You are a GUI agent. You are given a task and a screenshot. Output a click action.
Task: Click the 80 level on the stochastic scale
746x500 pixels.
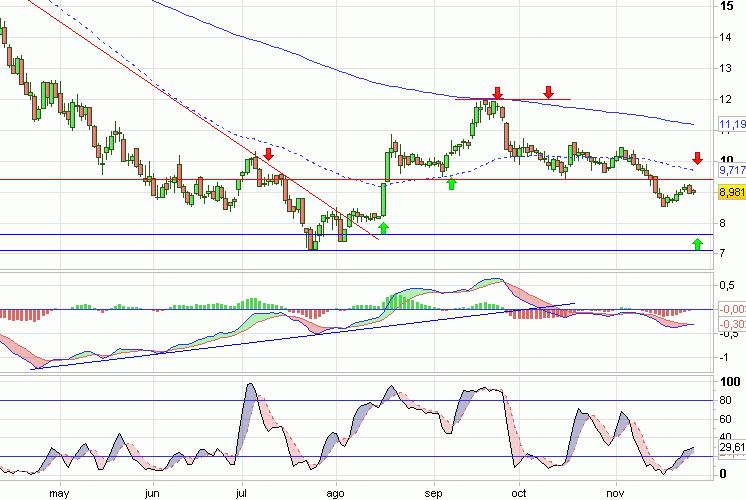pyautogui.click(x=727, y=401)
